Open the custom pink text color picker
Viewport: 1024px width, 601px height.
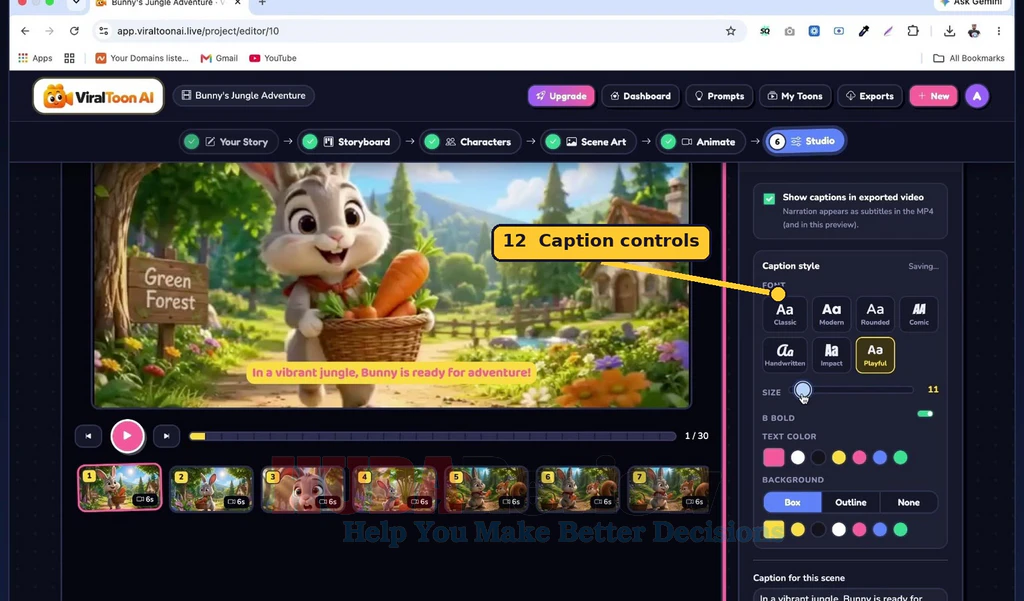(x=774, y=457)
